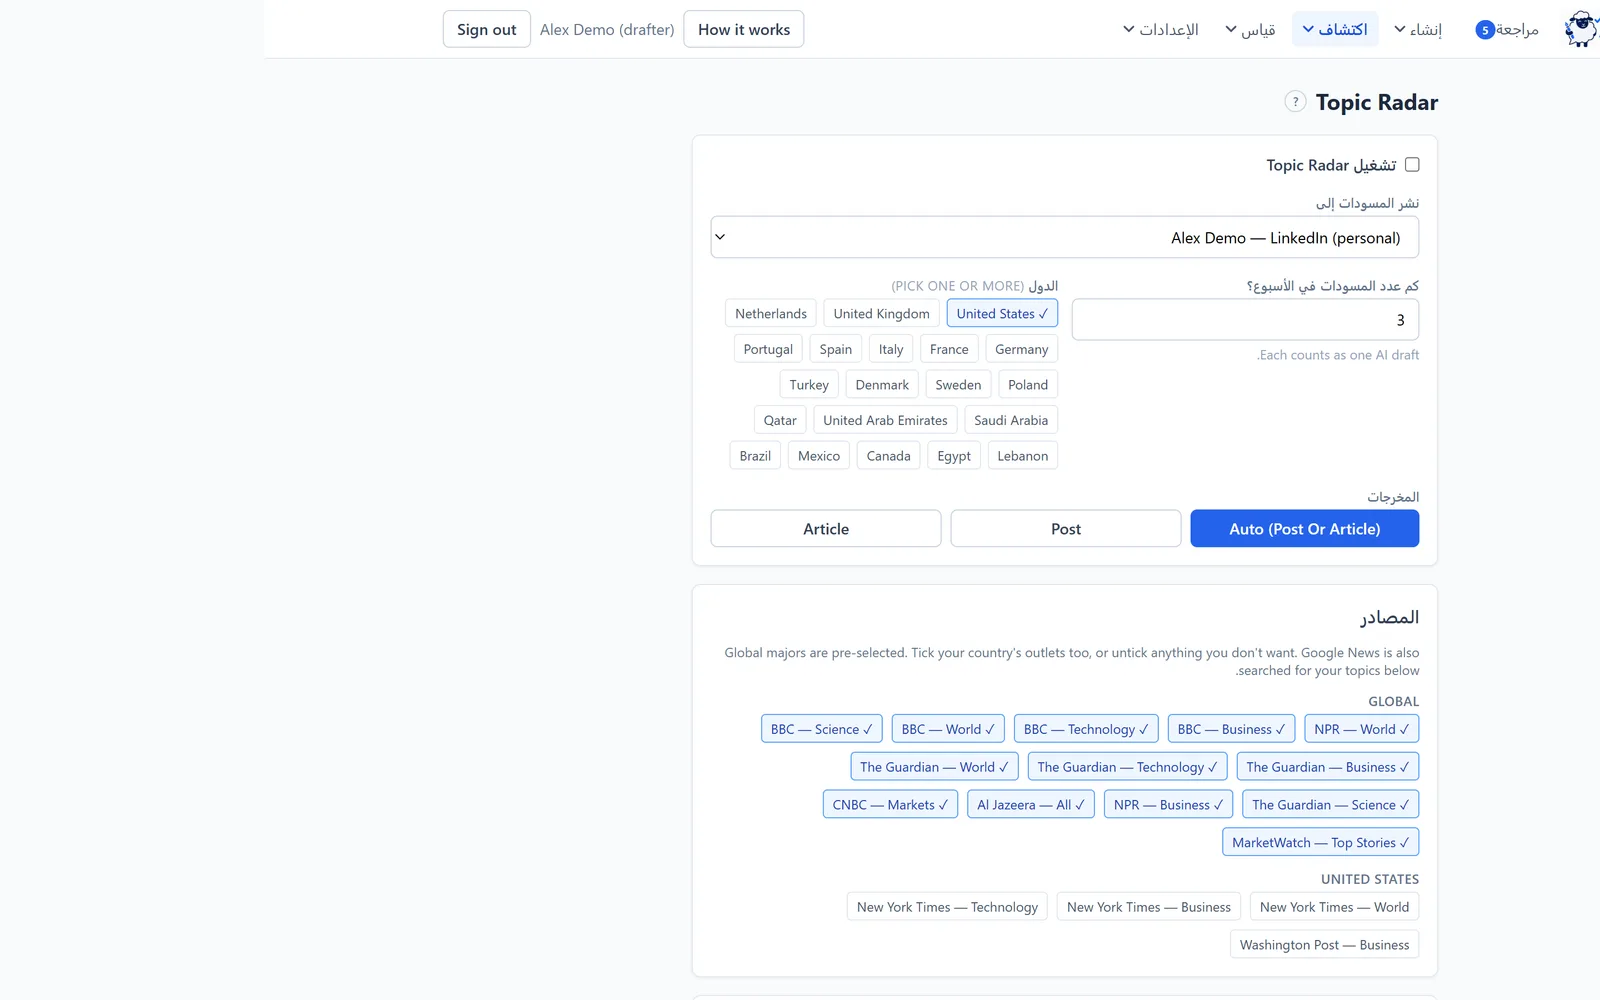Untick the BBC — Science source
Screen dimensions: 1600x1000
pos(822,729)
